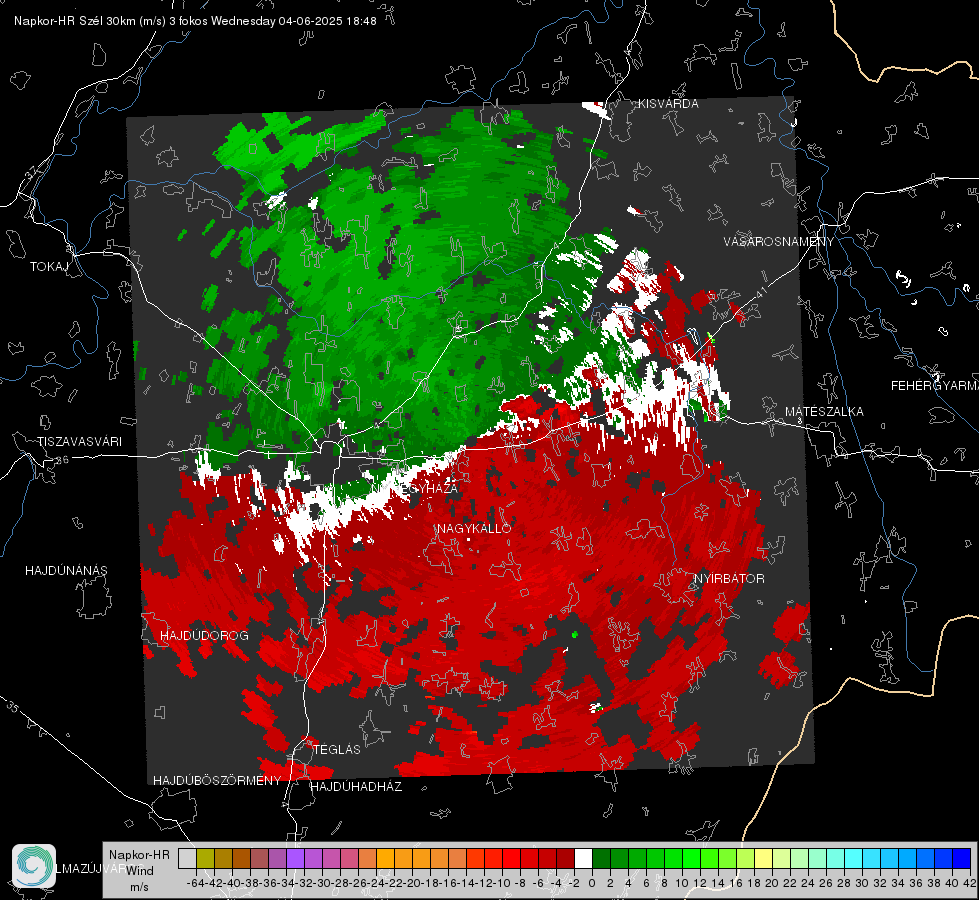Click the 0 value on the legend scale
Screen dimensions: 979x900
click(592, 883)
